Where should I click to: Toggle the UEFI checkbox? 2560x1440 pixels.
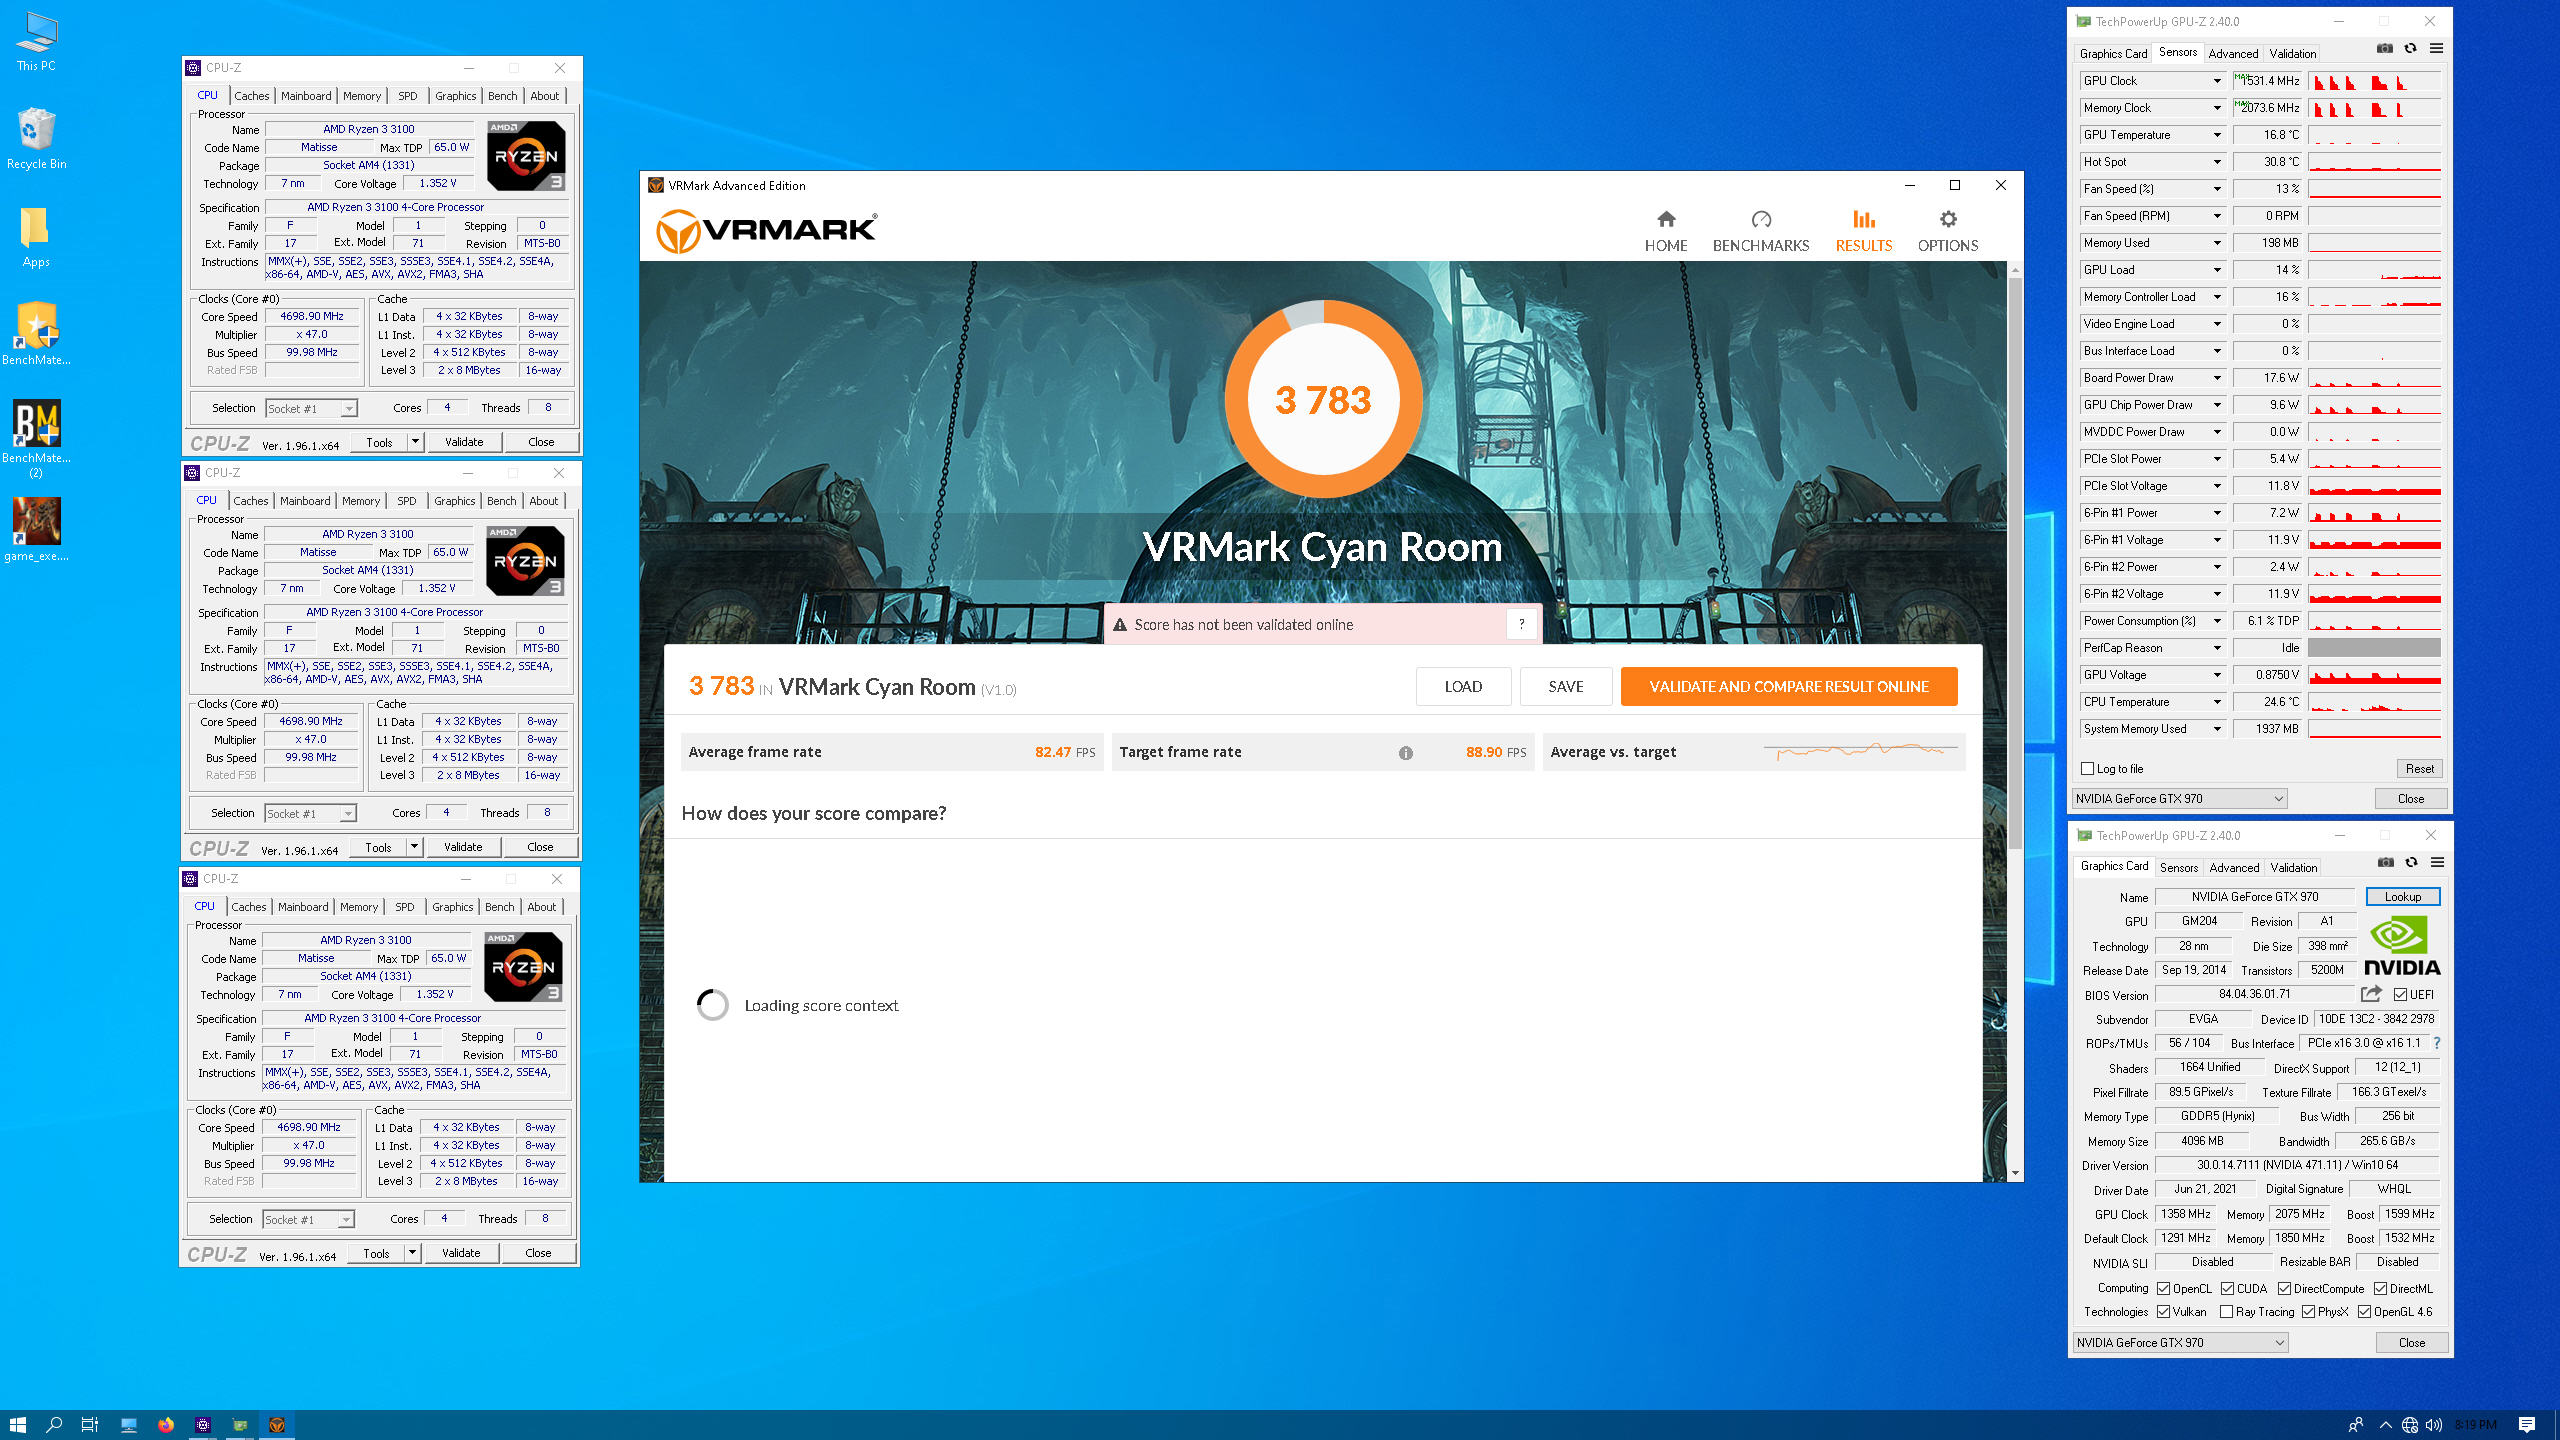[2400, 995]
